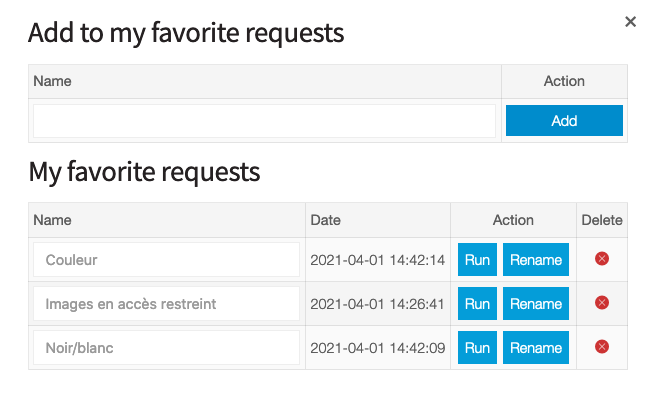
Task: Rename the Images en accès restreint request
Action: 535,304
